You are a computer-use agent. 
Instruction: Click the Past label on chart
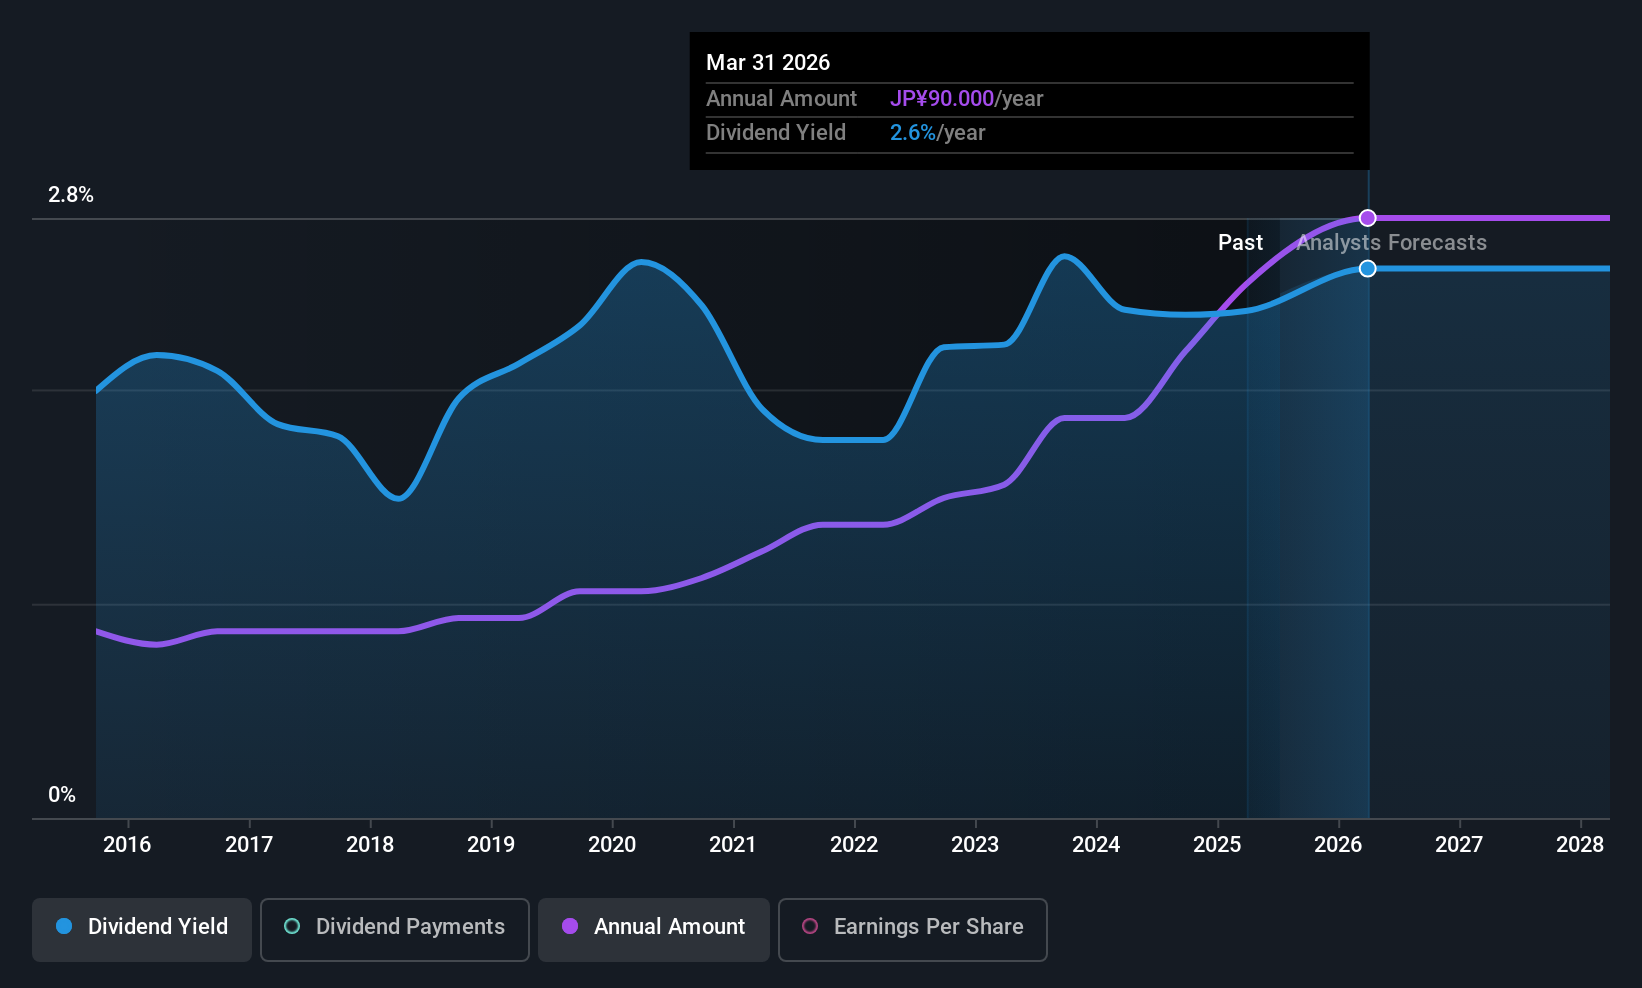click(1240, 243)
